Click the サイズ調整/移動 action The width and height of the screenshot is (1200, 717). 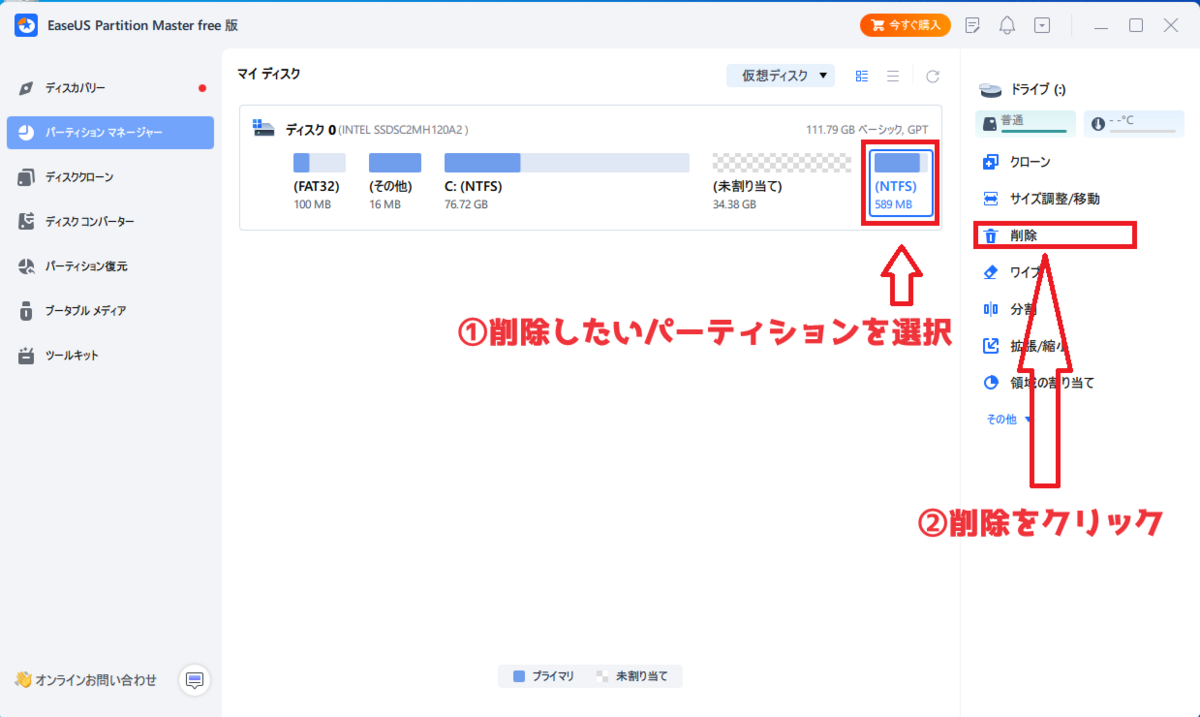1041,199
